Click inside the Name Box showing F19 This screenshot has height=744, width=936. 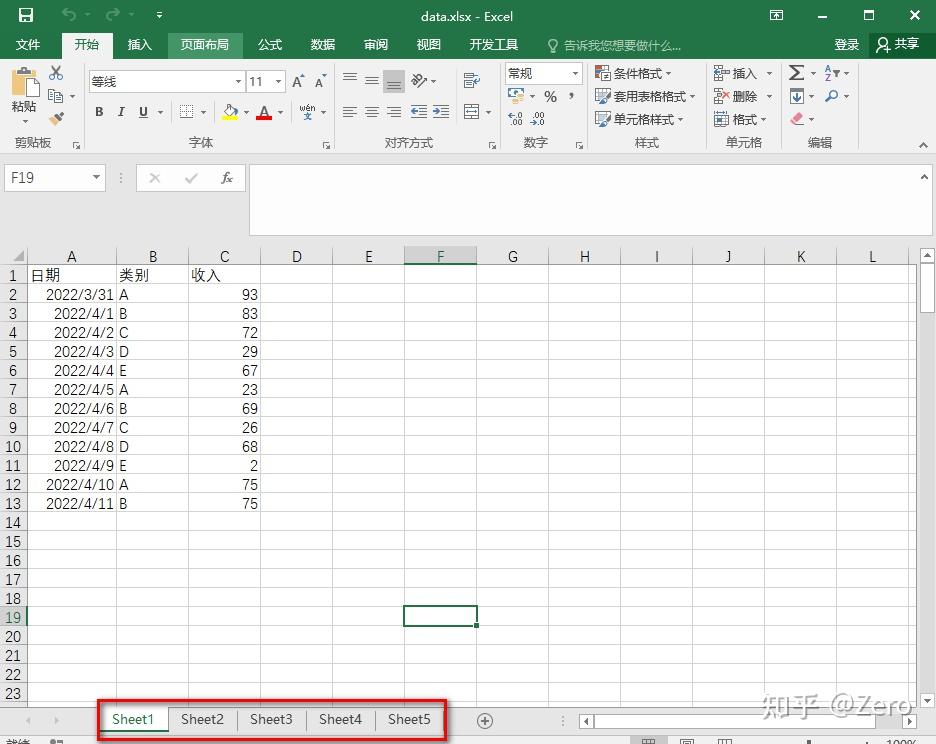tap(47, 177)
